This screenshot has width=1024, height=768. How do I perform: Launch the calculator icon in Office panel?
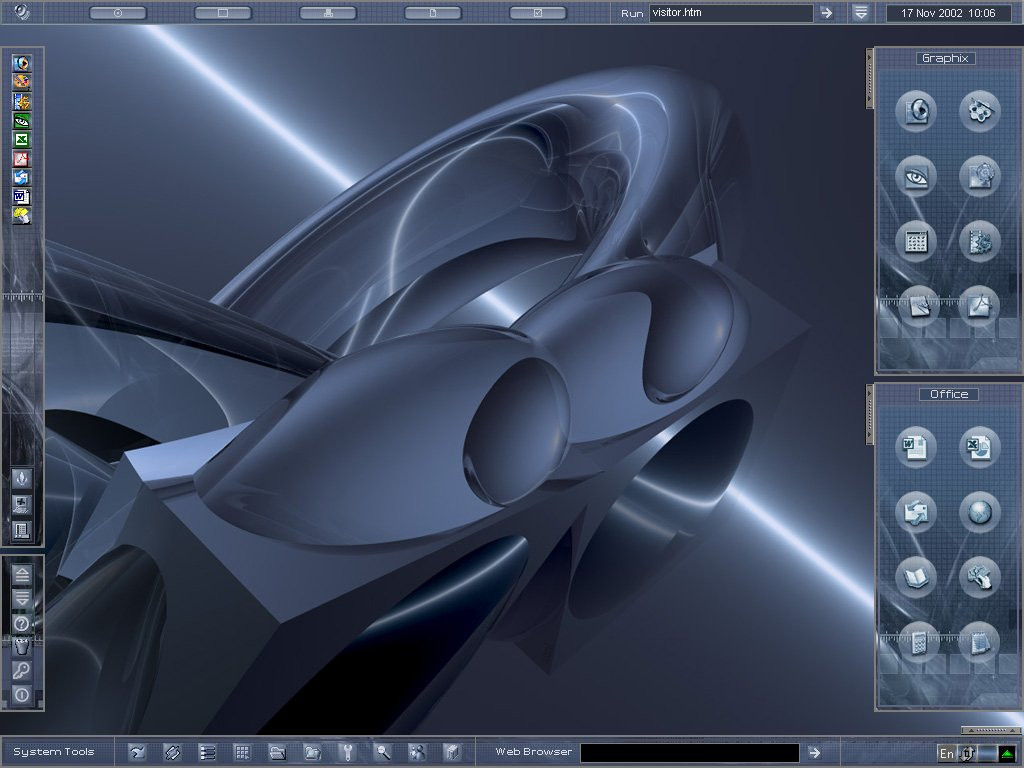pos(916,642)
